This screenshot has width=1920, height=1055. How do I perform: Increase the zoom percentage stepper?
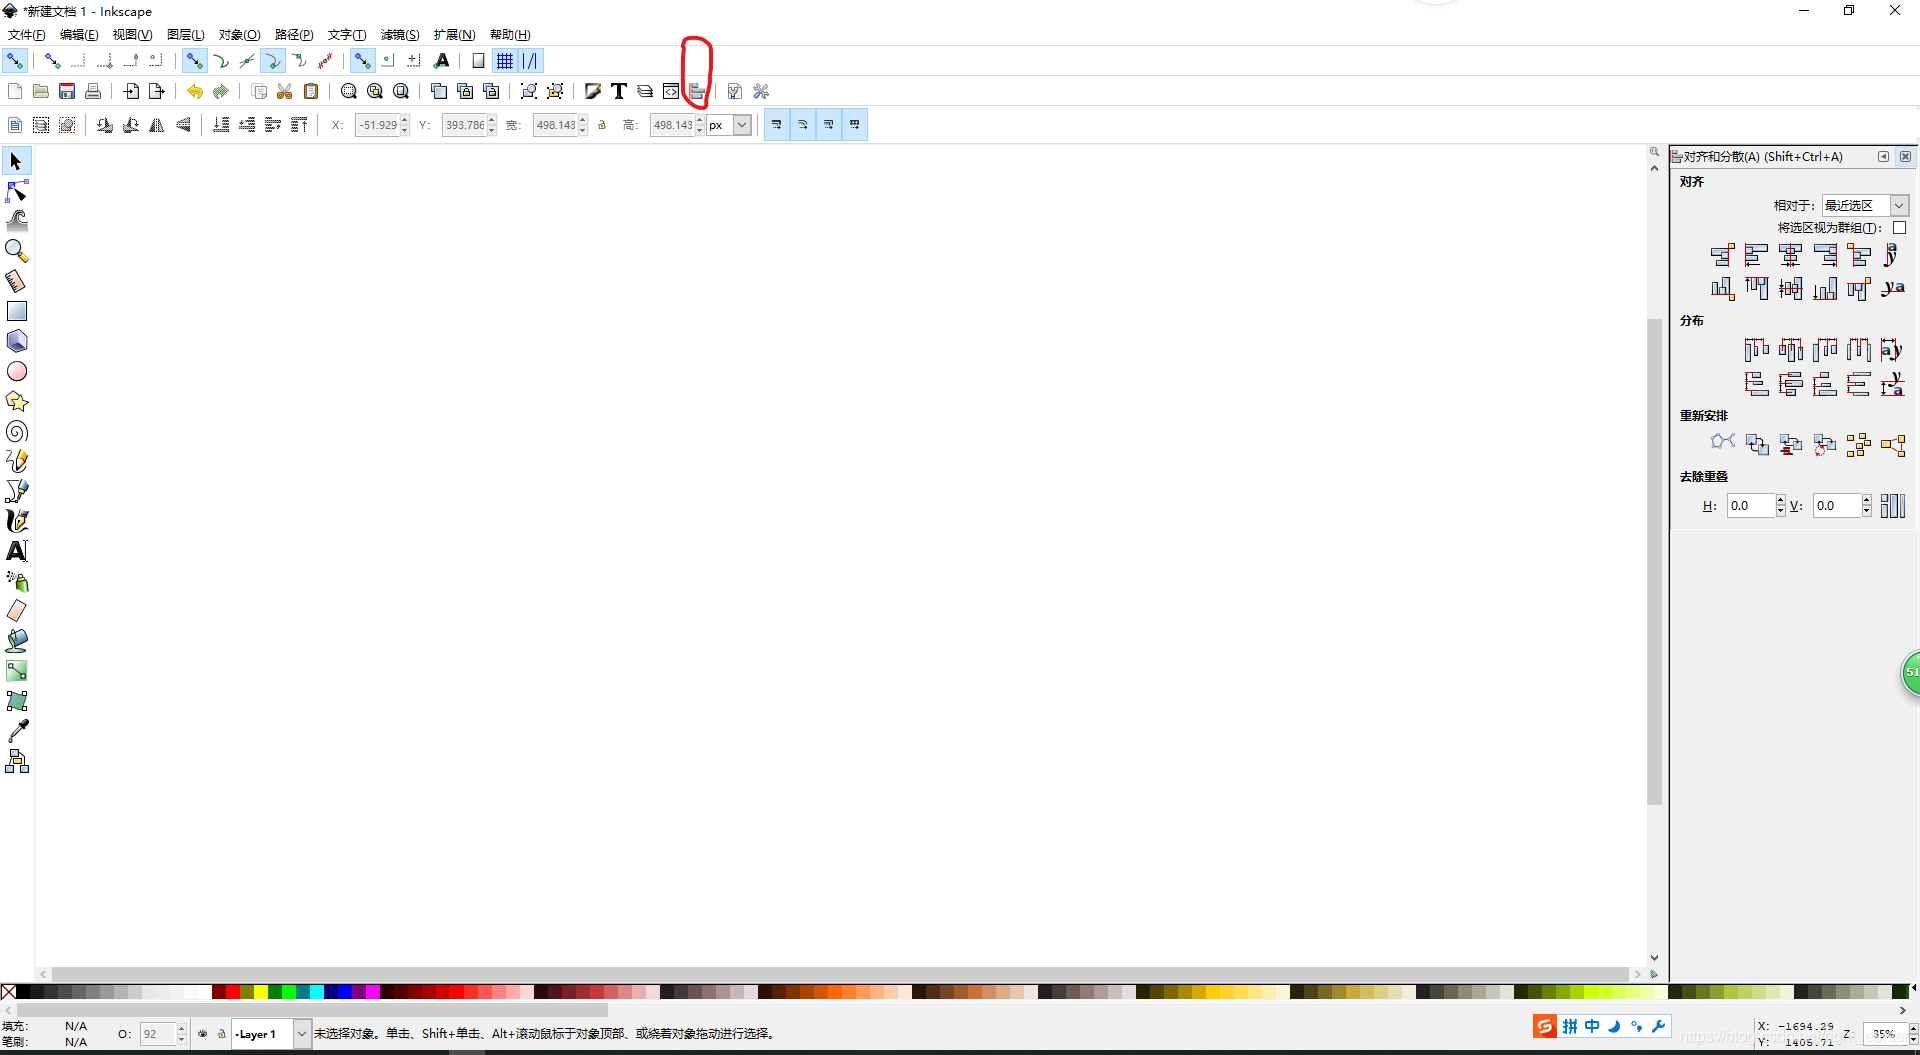[x=1913, y=1028]
